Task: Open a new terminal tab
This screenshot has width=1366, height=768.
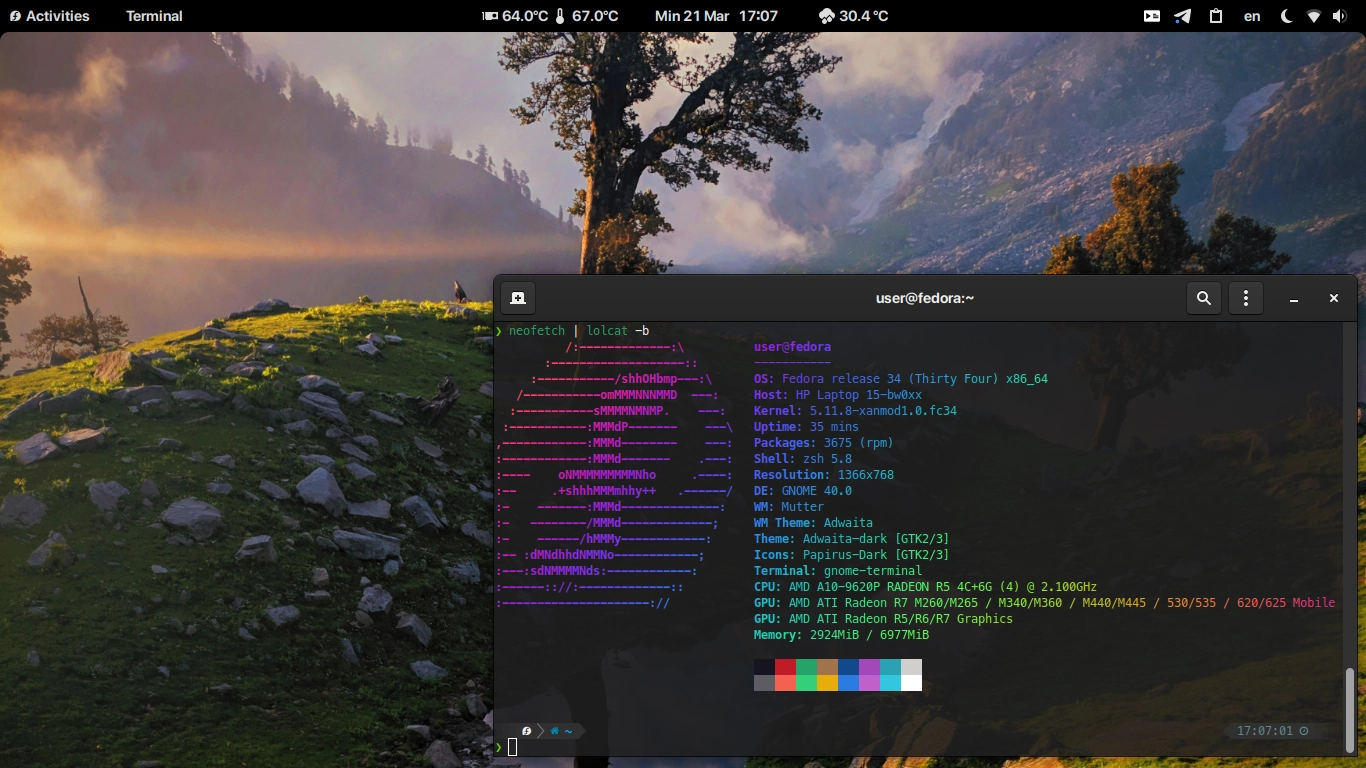Action: coord(518,298)
